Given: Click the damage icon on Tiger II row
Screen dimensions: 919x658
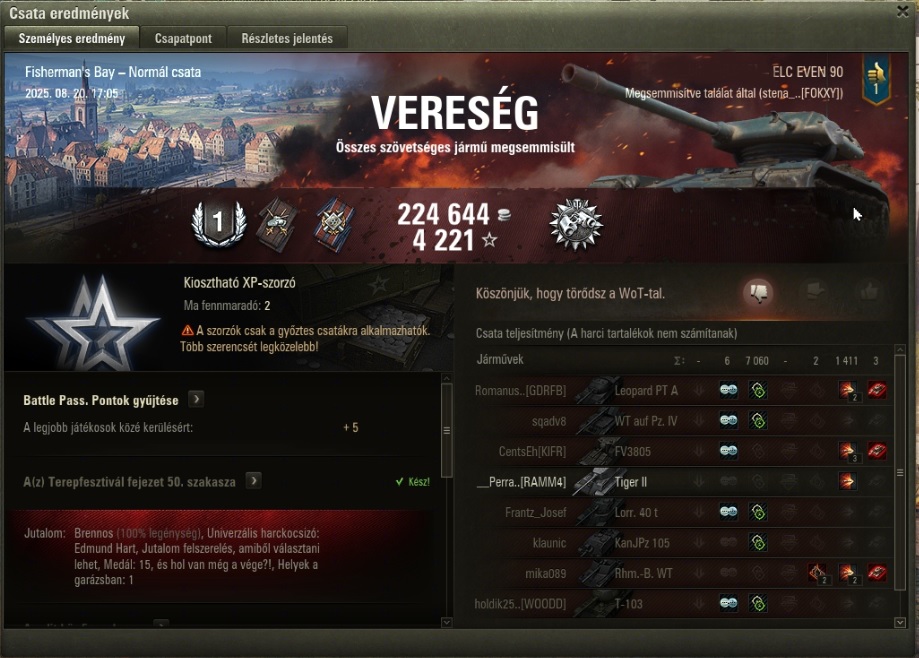Looking at the screenshot, I should click(x=847, y=482).
